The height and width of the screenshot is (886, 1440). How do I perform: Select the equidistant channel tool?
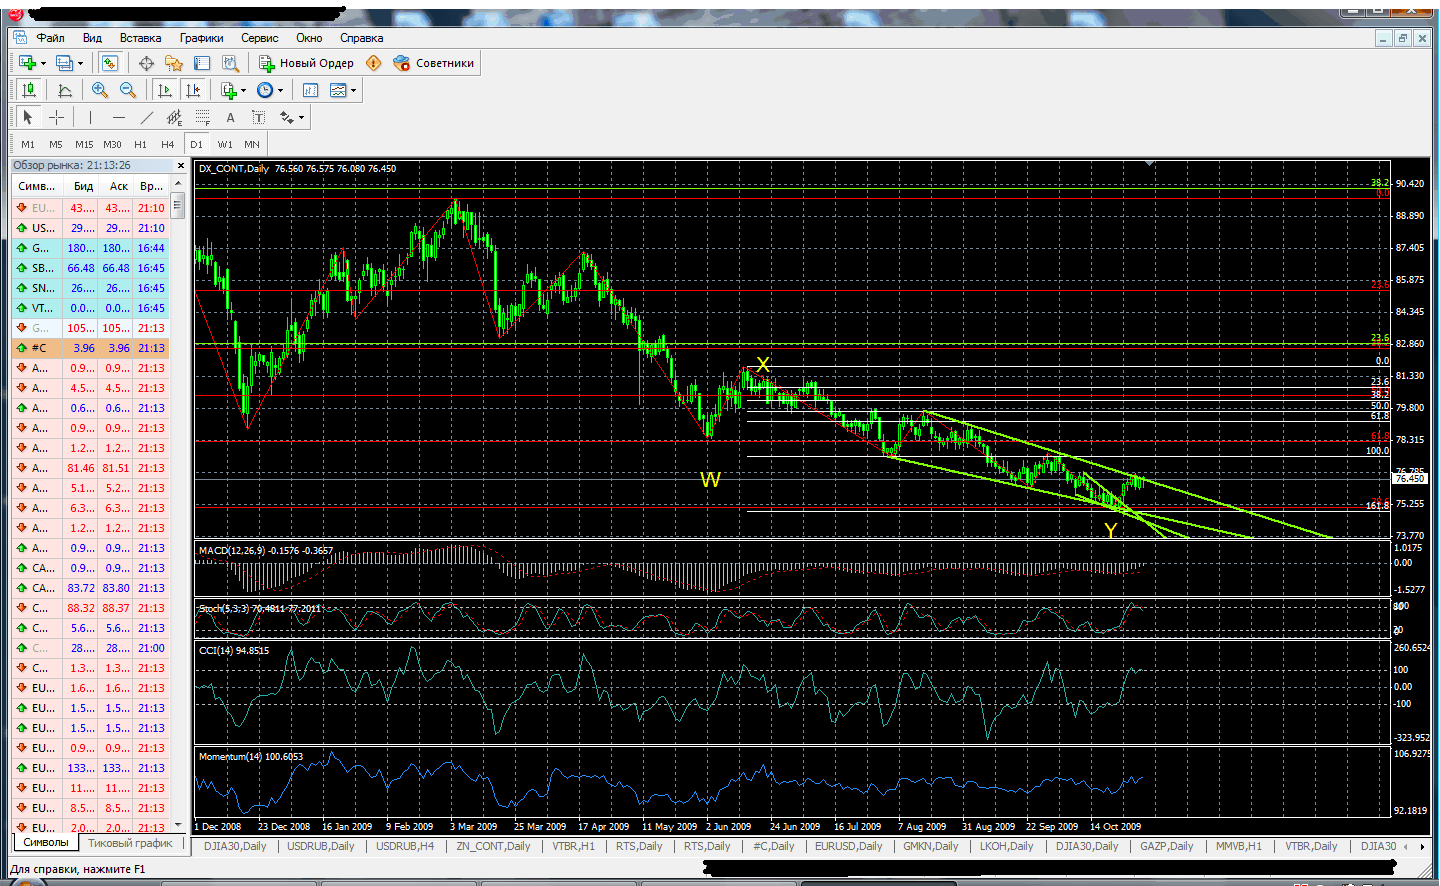click(x=174, y=117)
